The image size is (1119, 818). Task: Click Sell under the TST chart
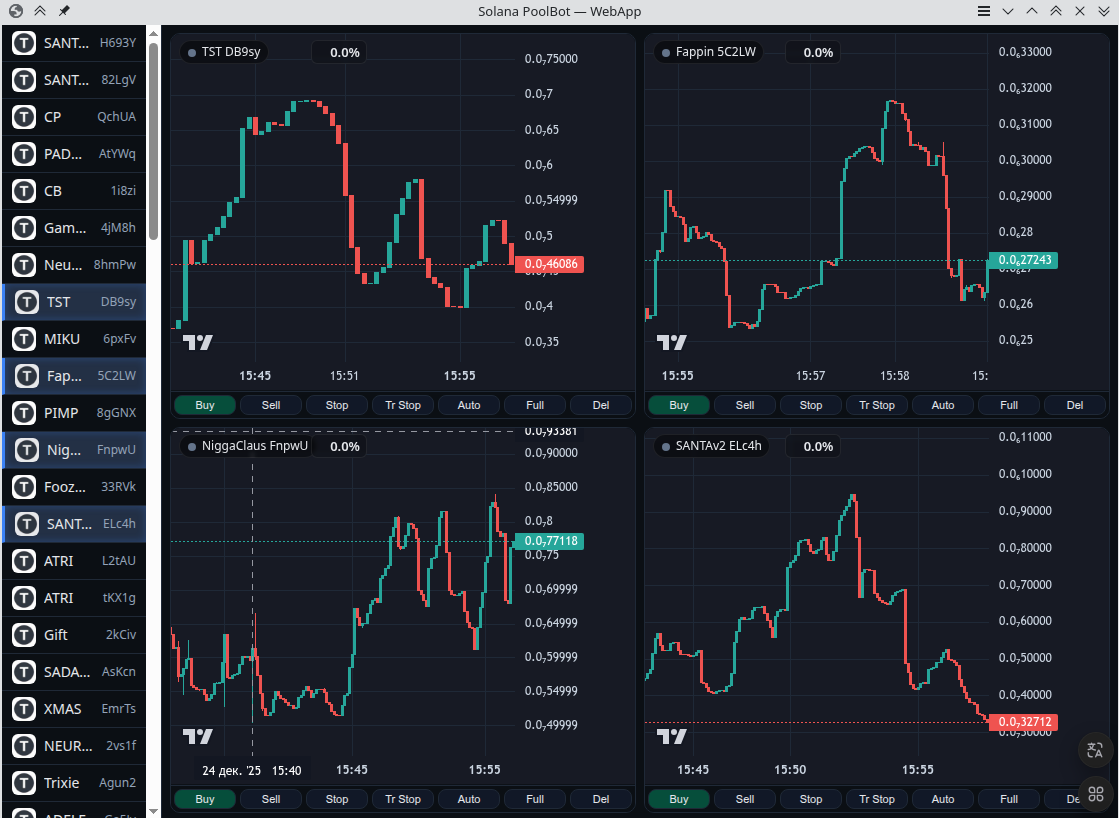click(271, 405)
